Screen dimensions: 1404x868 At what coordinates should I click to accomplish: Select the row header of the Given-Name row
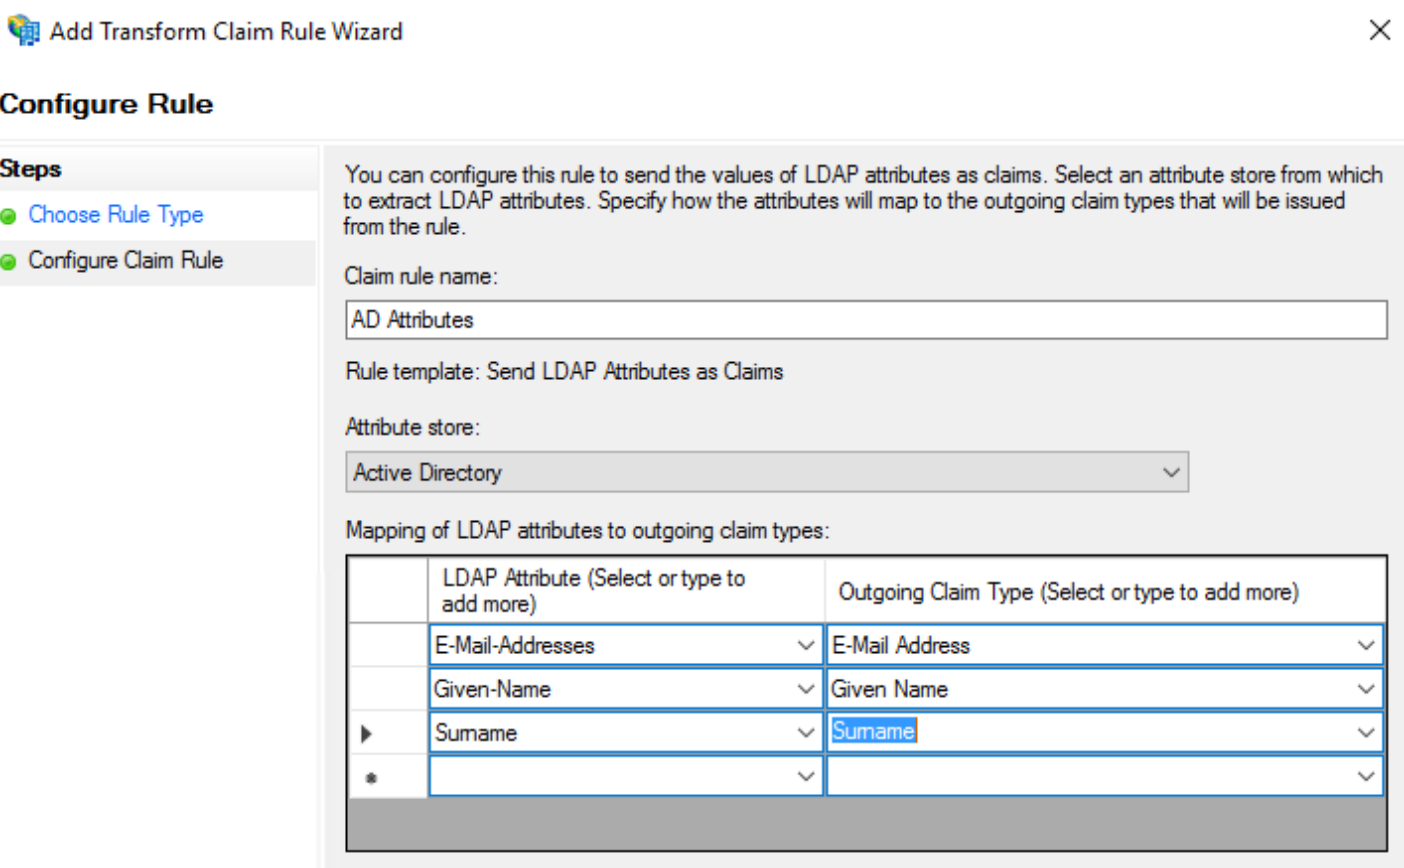[388, 689]
